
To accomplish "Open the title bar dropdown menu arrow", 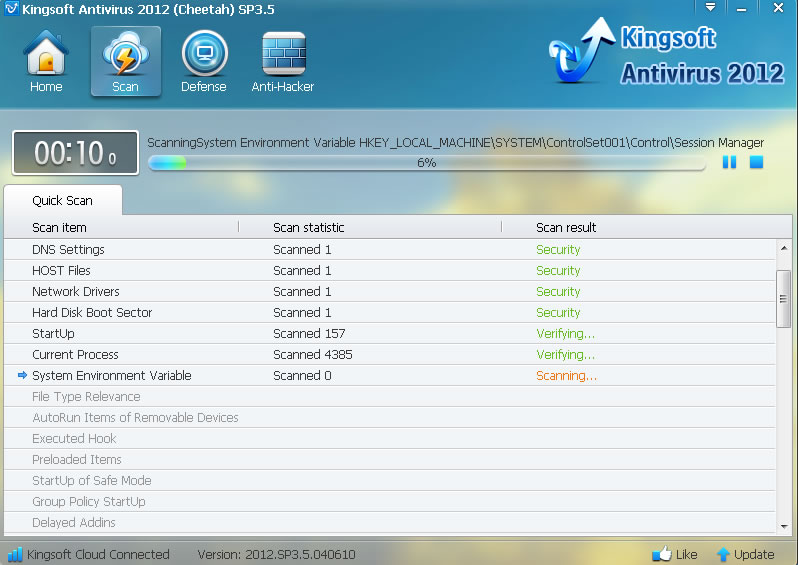I will point(710,7).
